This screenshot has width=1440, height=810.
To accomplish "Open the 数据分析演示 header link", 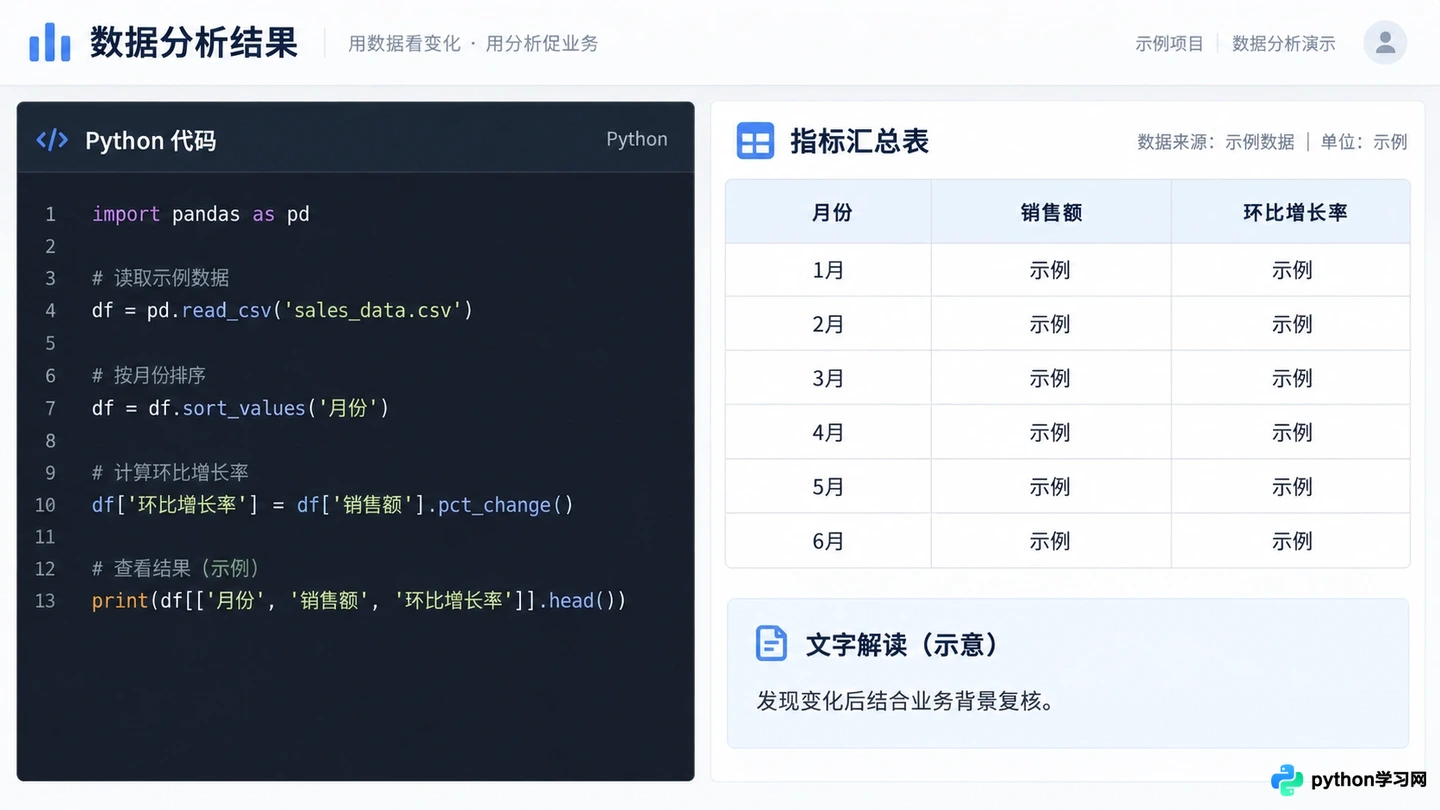I will 1284,44.
